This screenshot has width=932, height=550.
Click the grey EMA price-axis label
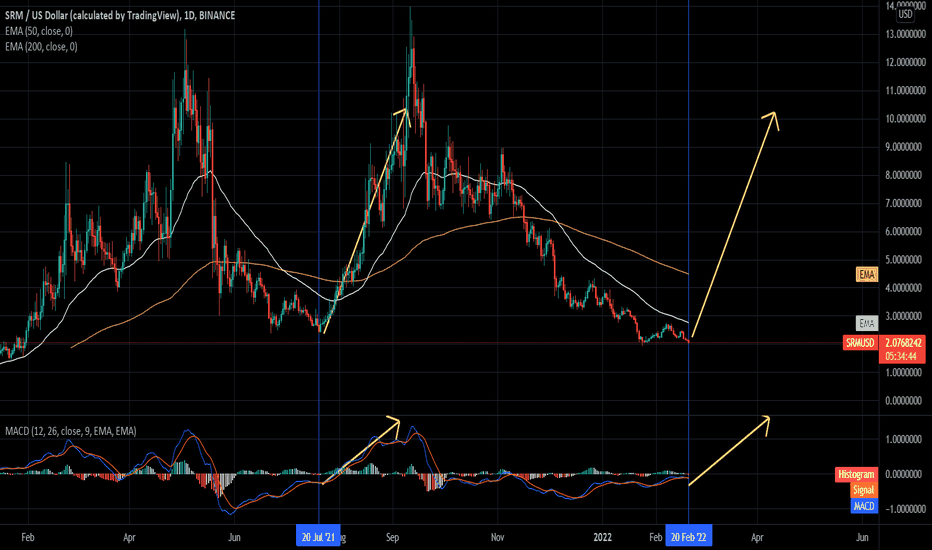[867, 323]
